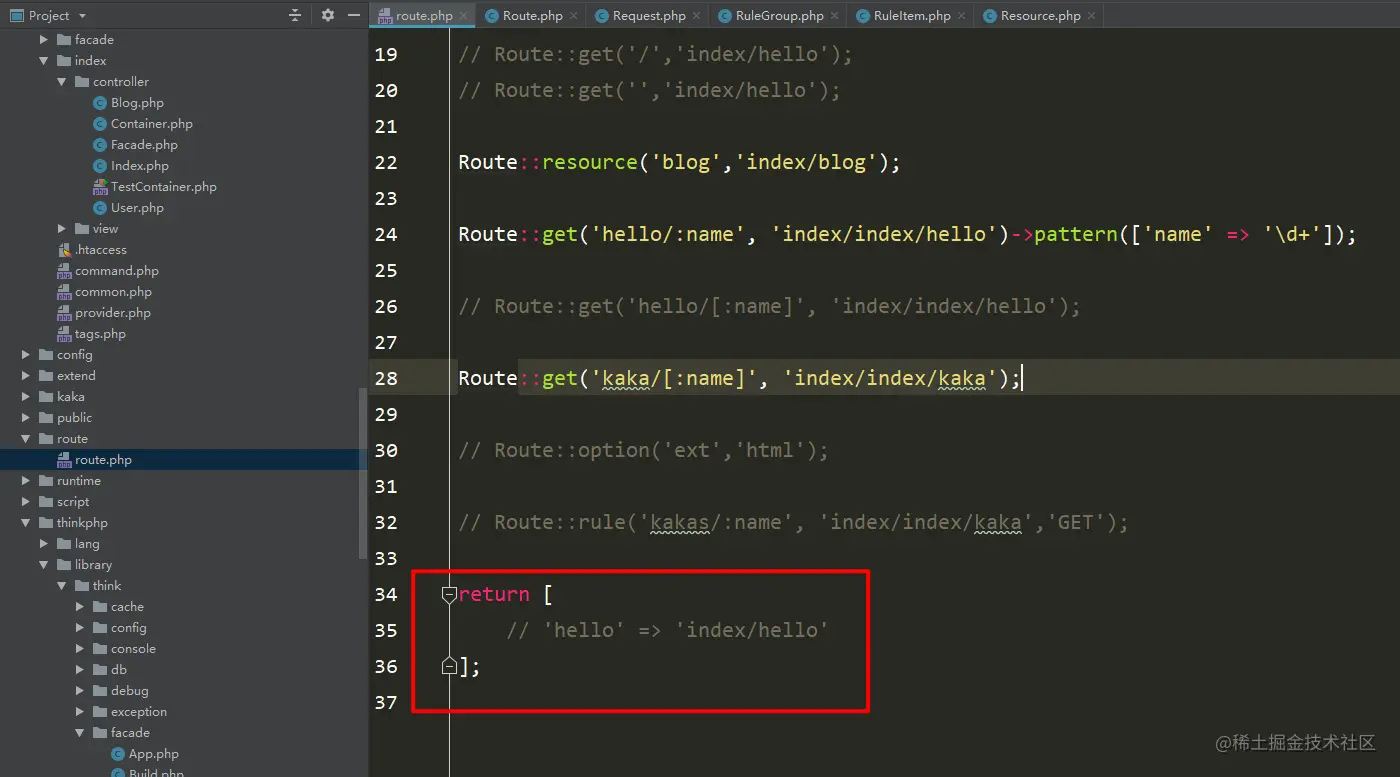Expand the console folder arrow
The width and height of the screenshot is (1400, 777).
coord(80,649)
